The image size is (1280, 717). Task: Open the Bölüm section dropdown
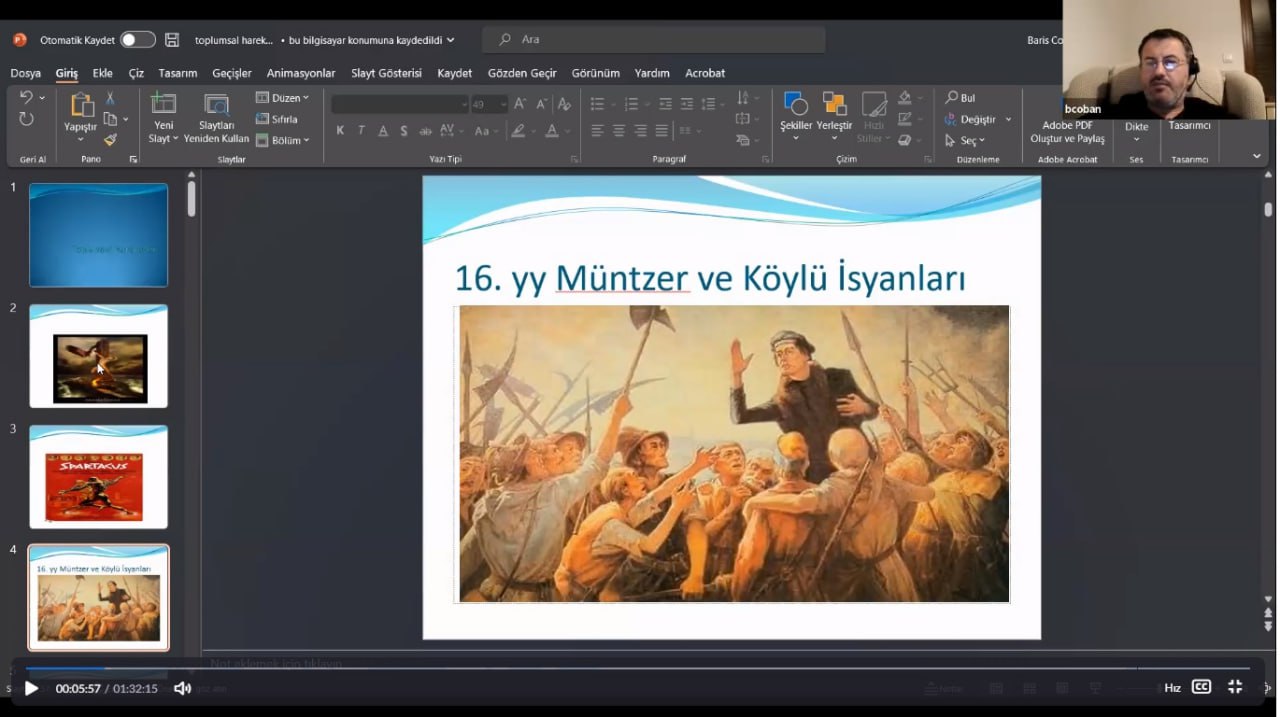[x=283, y=140]
